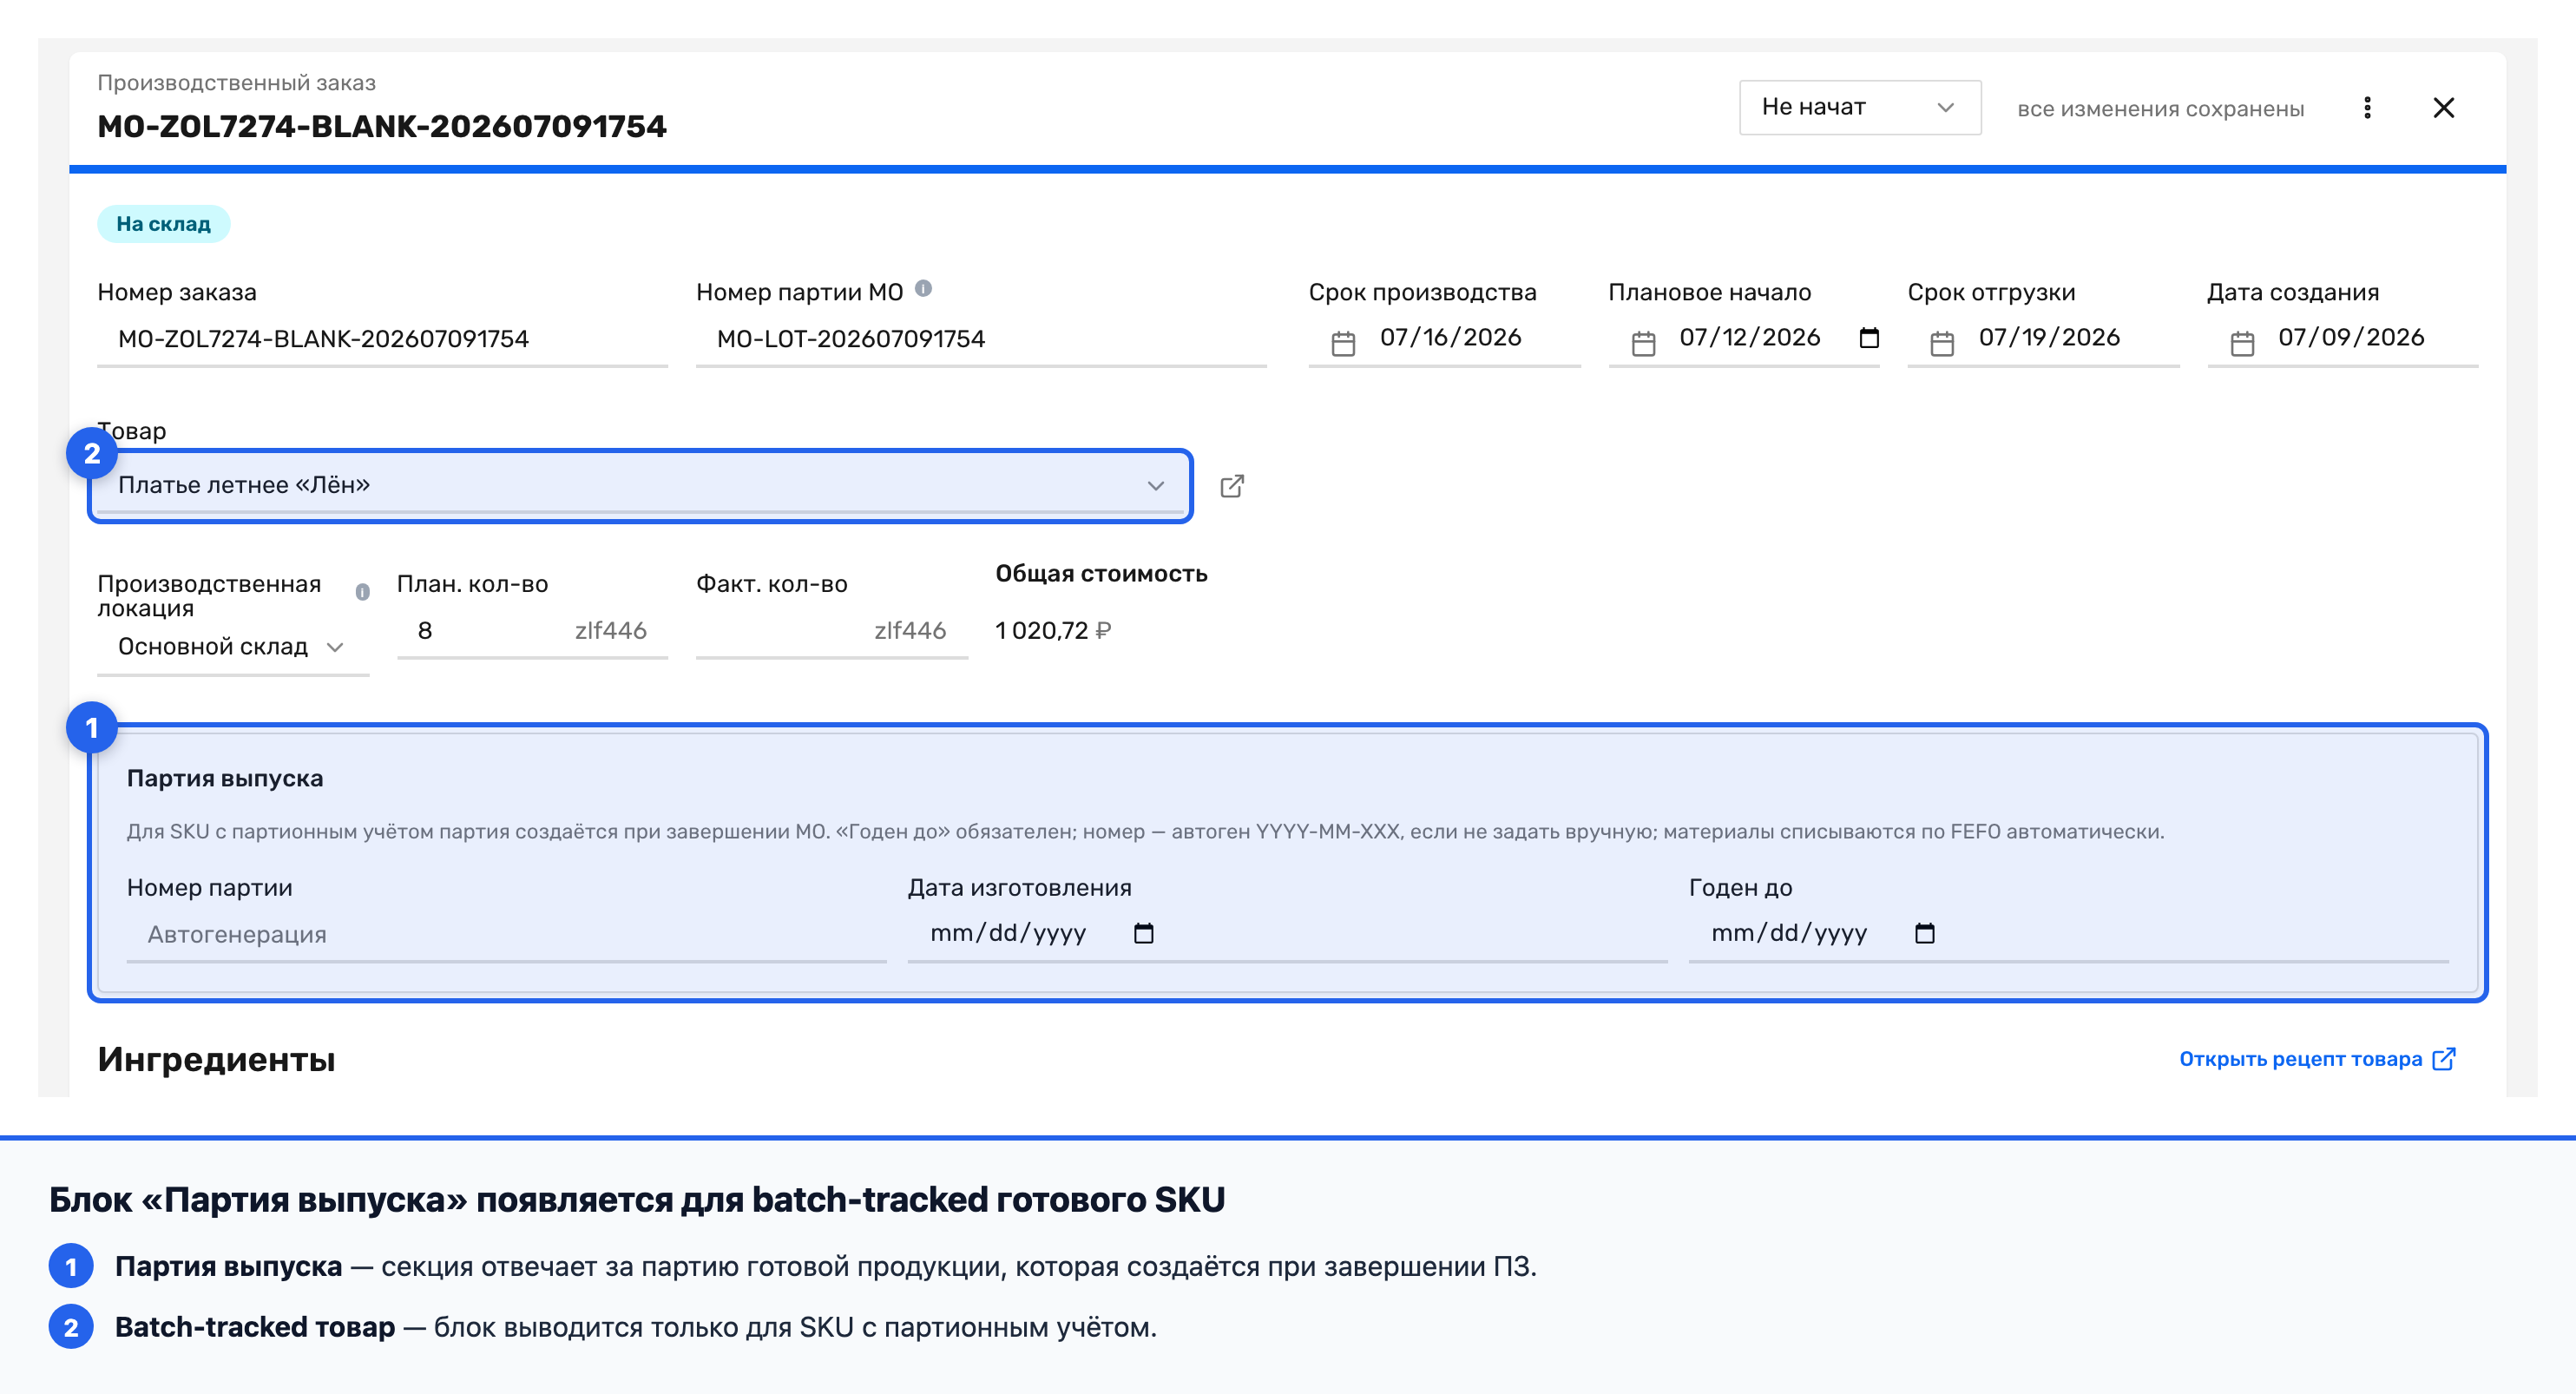Click the left calendar icon in 'Плановое начало'

[x=1643, y=343]
